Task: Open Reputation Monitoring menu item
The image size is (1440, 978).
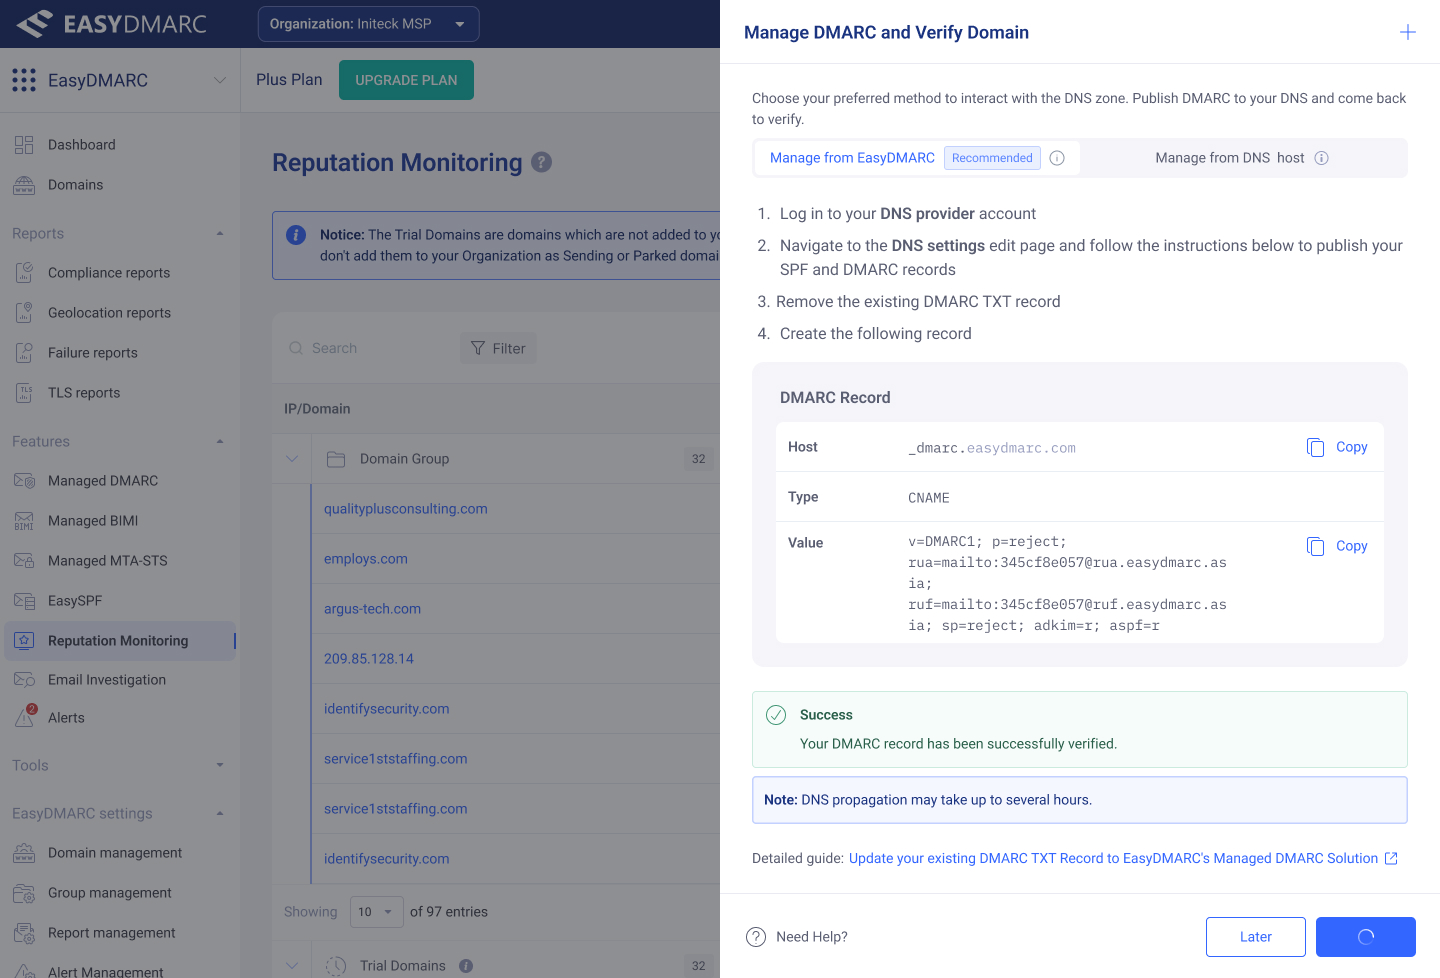Action: coord(120,641)
